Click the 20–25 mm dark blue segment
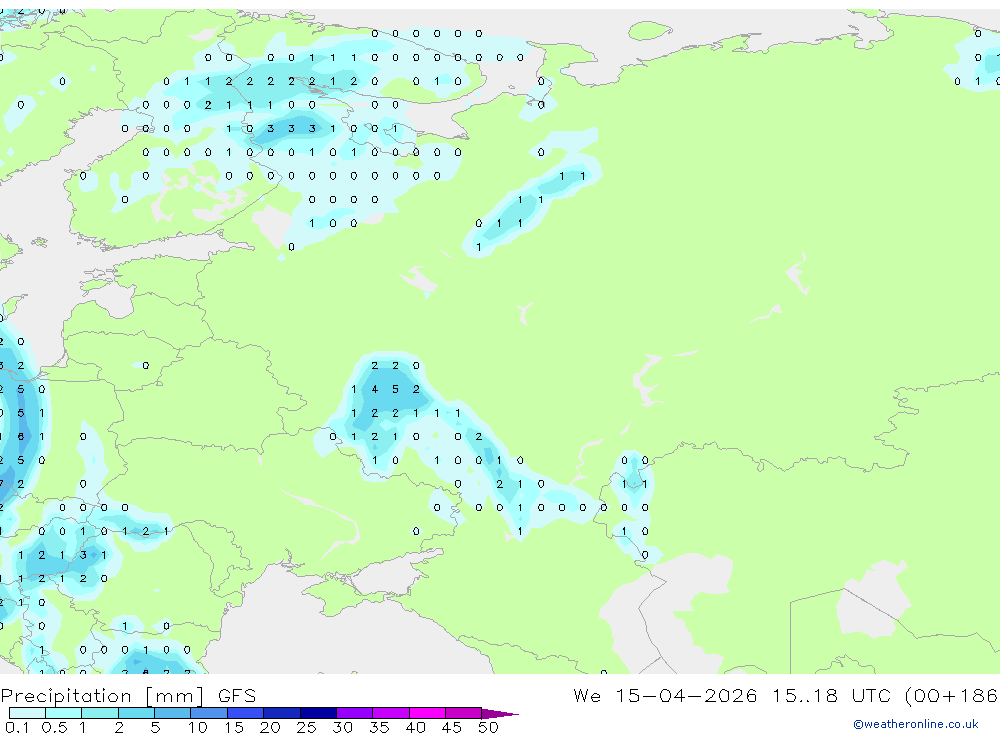 pyautogui.click(x=282, y=713)
